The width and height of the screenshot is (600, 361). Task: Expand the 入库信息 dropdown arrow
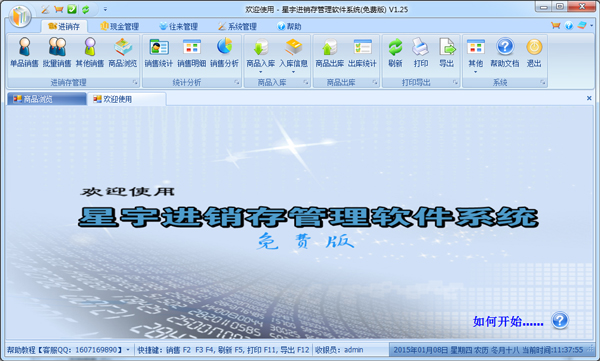click(x=293, y=72)
